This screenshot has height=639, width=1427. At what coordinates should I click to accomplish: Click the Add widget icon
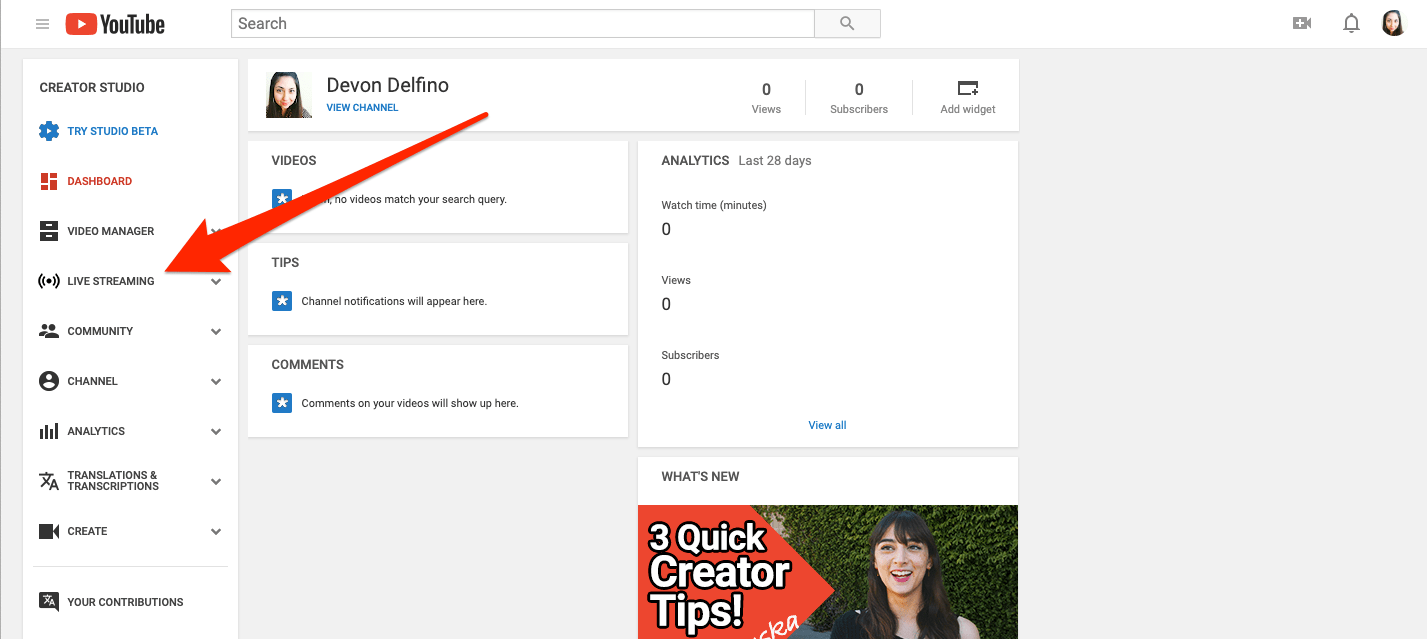click(x=968, y=88)
